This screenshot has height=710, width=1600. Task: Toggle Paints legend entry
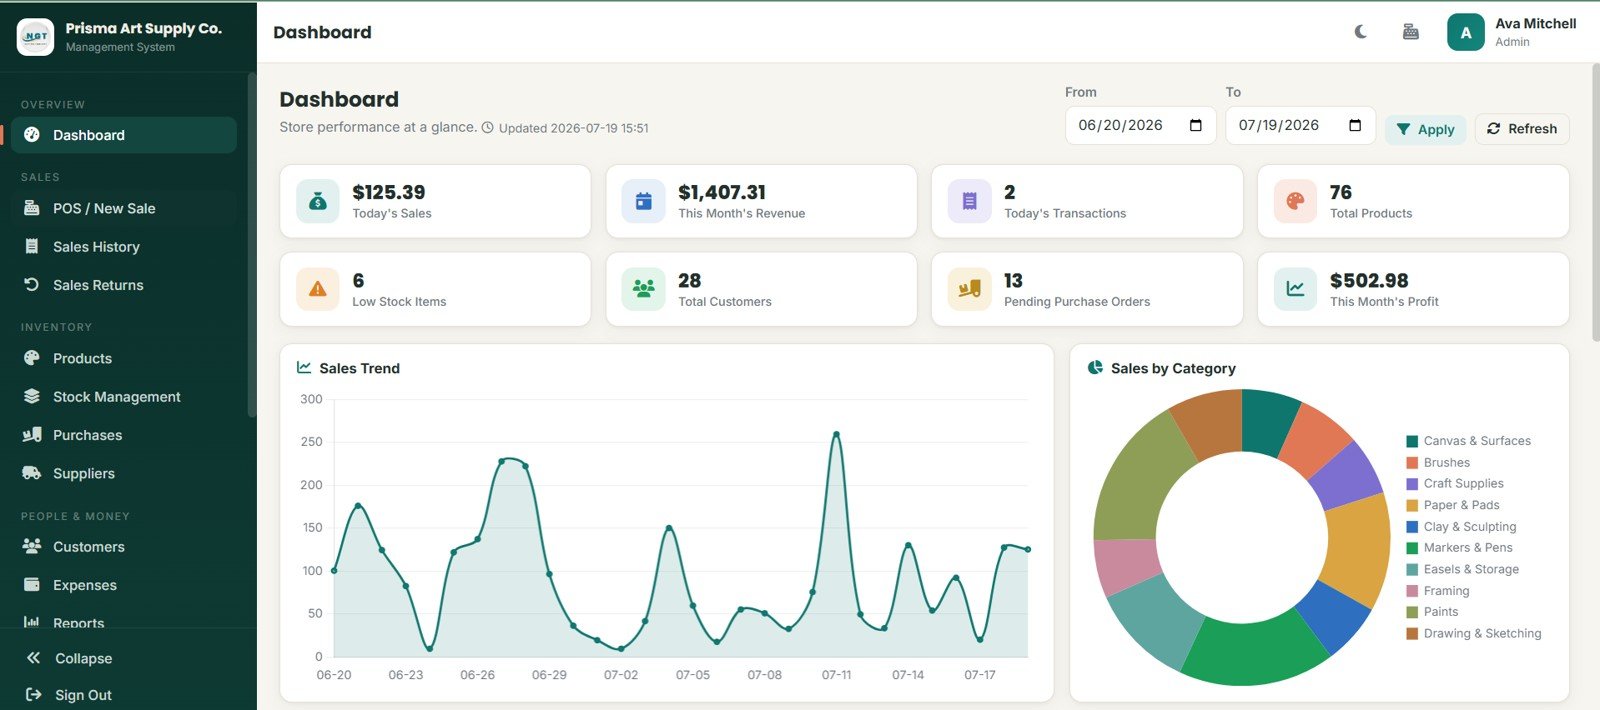click(1432, 612)
